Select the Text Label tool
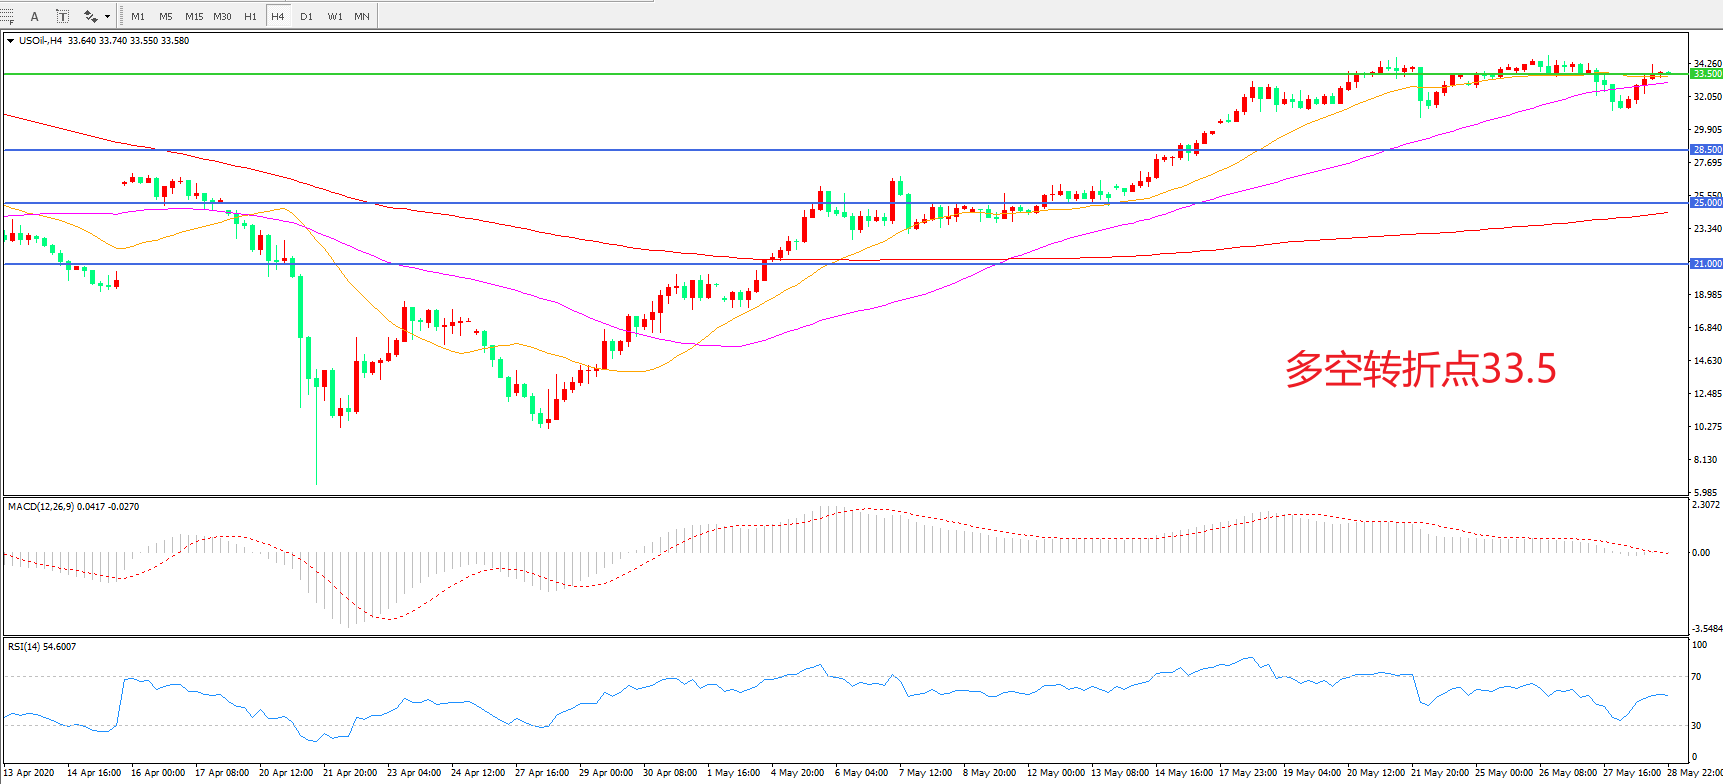 [63, 16]
